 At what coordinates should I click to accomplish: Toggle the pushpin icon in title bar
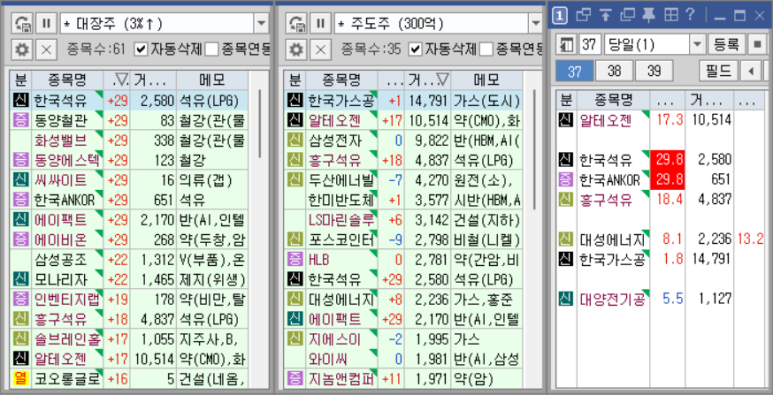tap(649, 15)
